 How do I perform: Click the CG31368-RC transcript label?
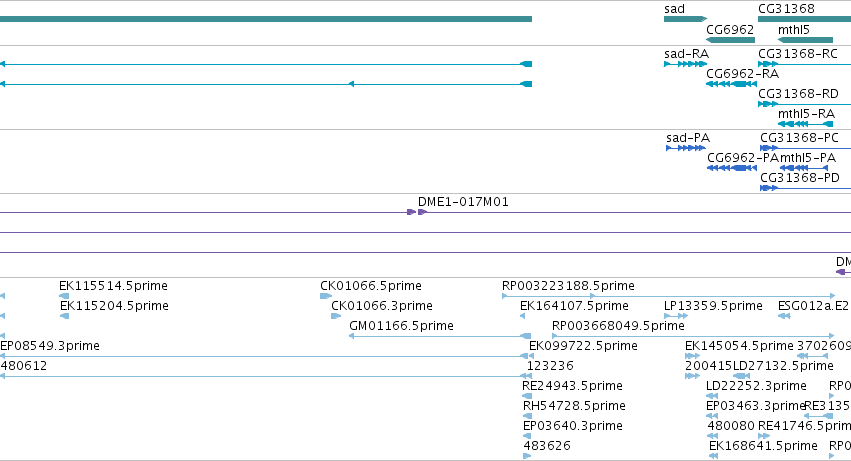click(798, 54)
